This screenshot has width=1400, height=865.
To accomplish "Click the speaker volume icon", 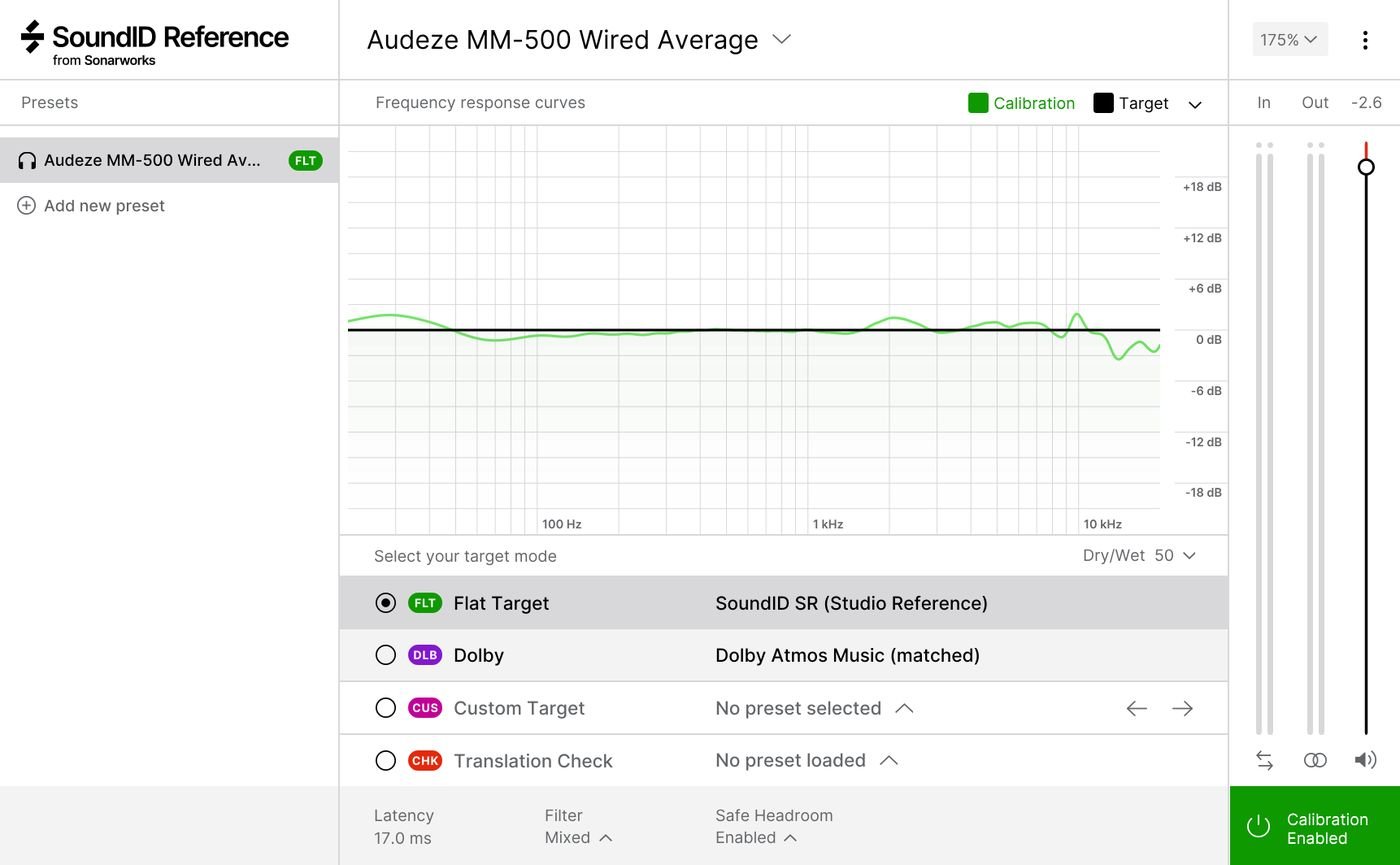I will click(1365, 760).
